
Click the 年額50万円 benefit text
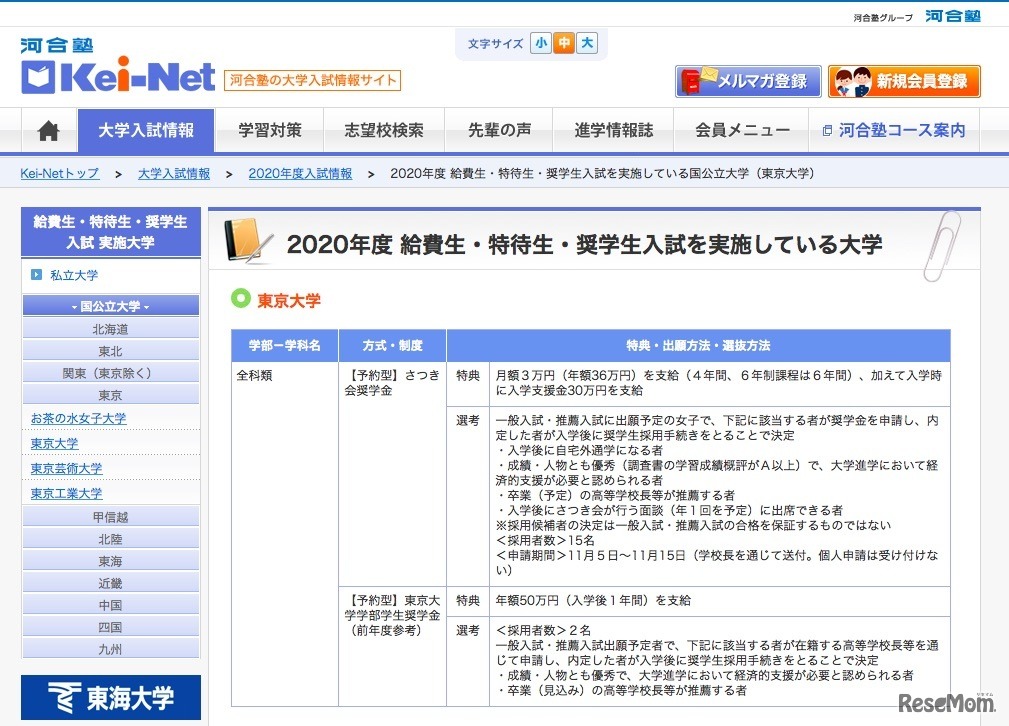pyautogui.click(x=593, y=600)
